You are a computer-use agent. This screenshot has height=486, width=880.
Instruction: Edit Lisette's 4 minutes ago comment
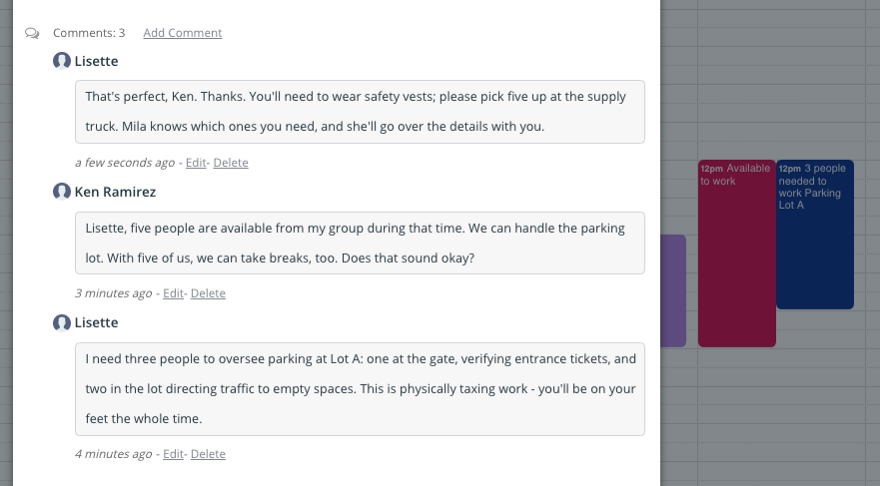(173, 454)
